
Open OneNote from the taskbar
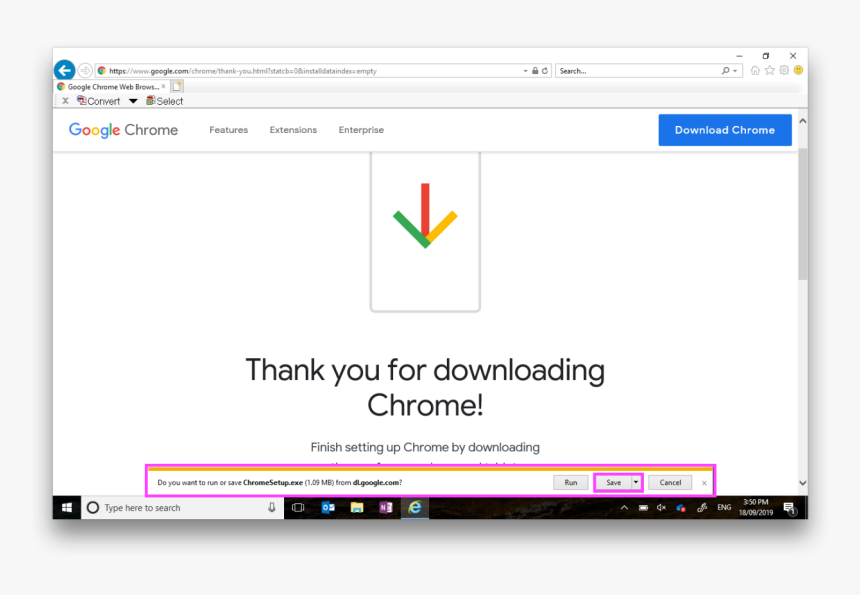click(386, 508)
